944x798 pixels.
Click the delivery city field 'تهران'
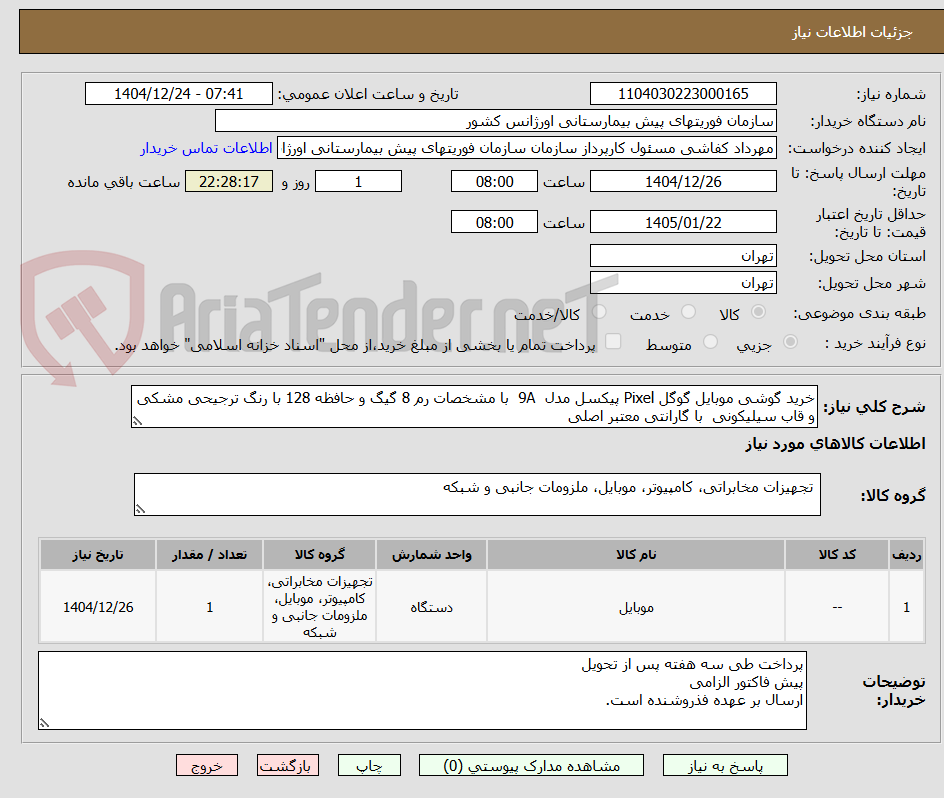tap(683, 283)
